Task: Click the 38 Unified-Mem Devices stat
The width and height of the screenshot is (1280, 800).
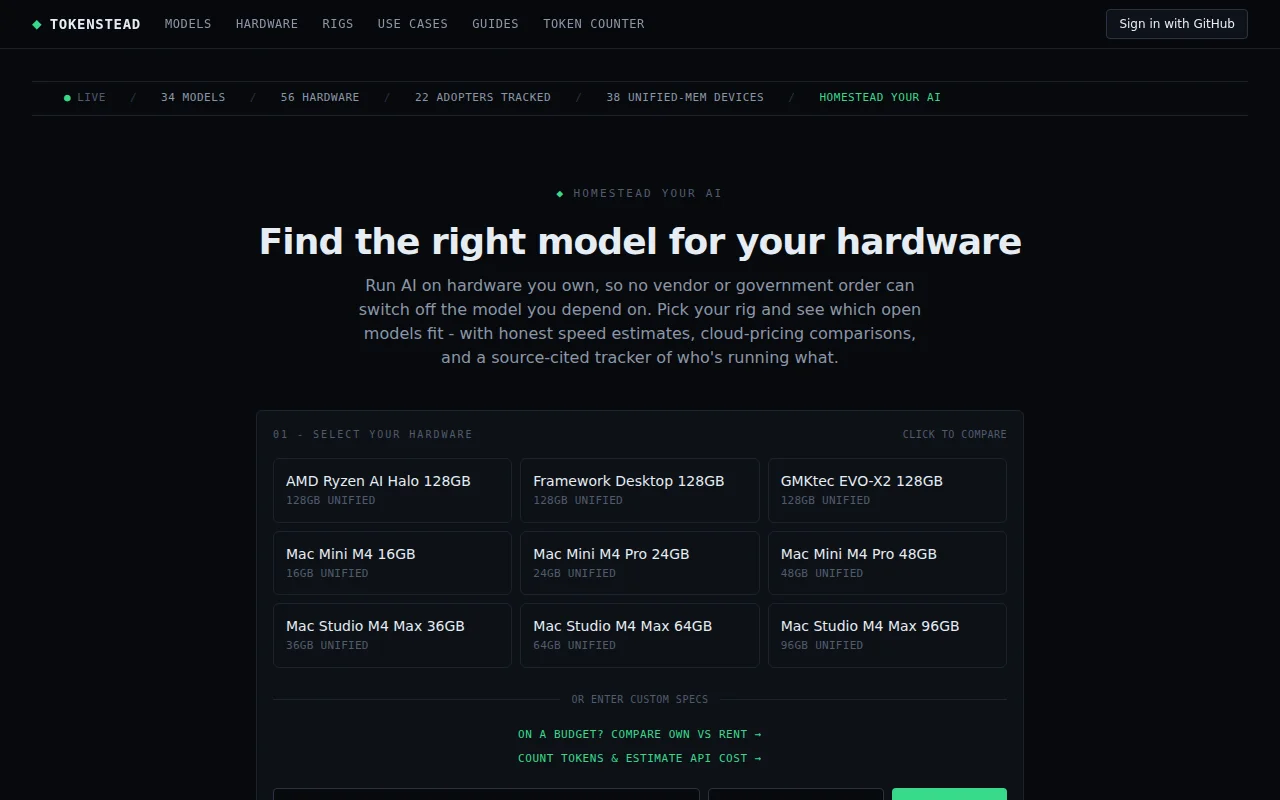Action: click(x=685, y=98)
